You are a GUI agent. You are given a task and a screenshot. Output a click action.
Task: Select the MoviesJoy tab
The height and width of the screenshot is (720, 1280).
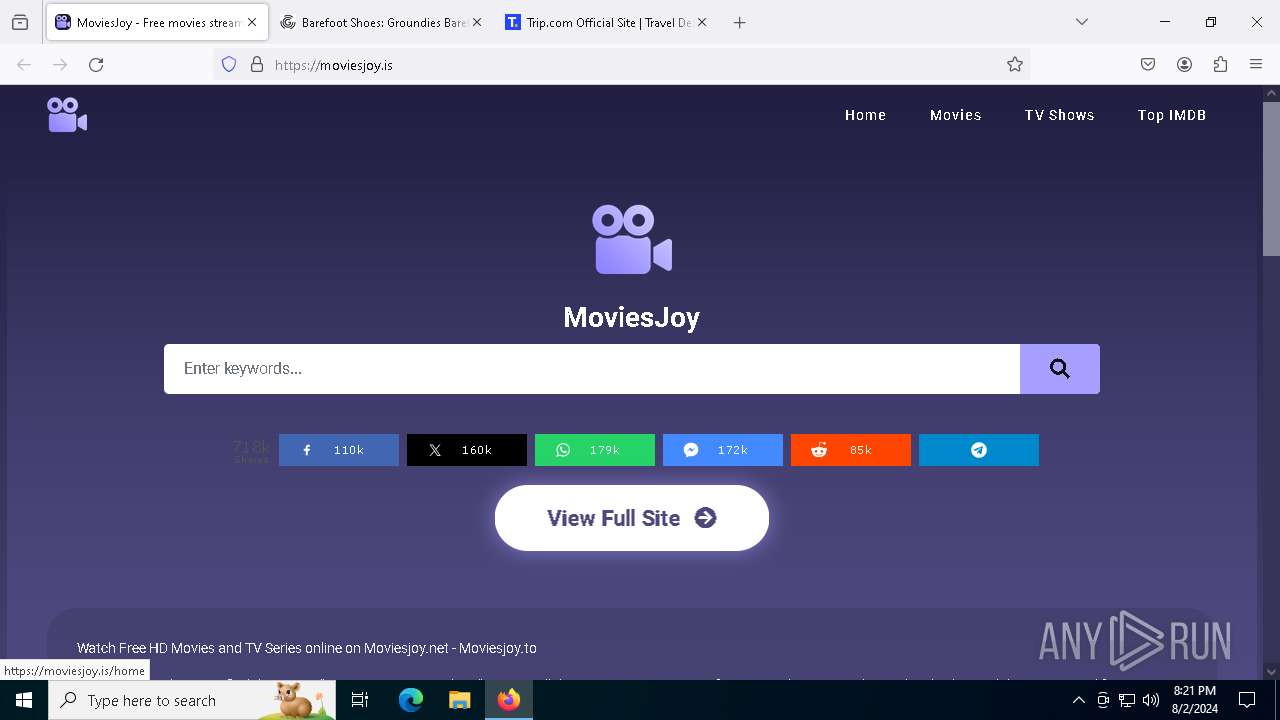coord(156,22)
